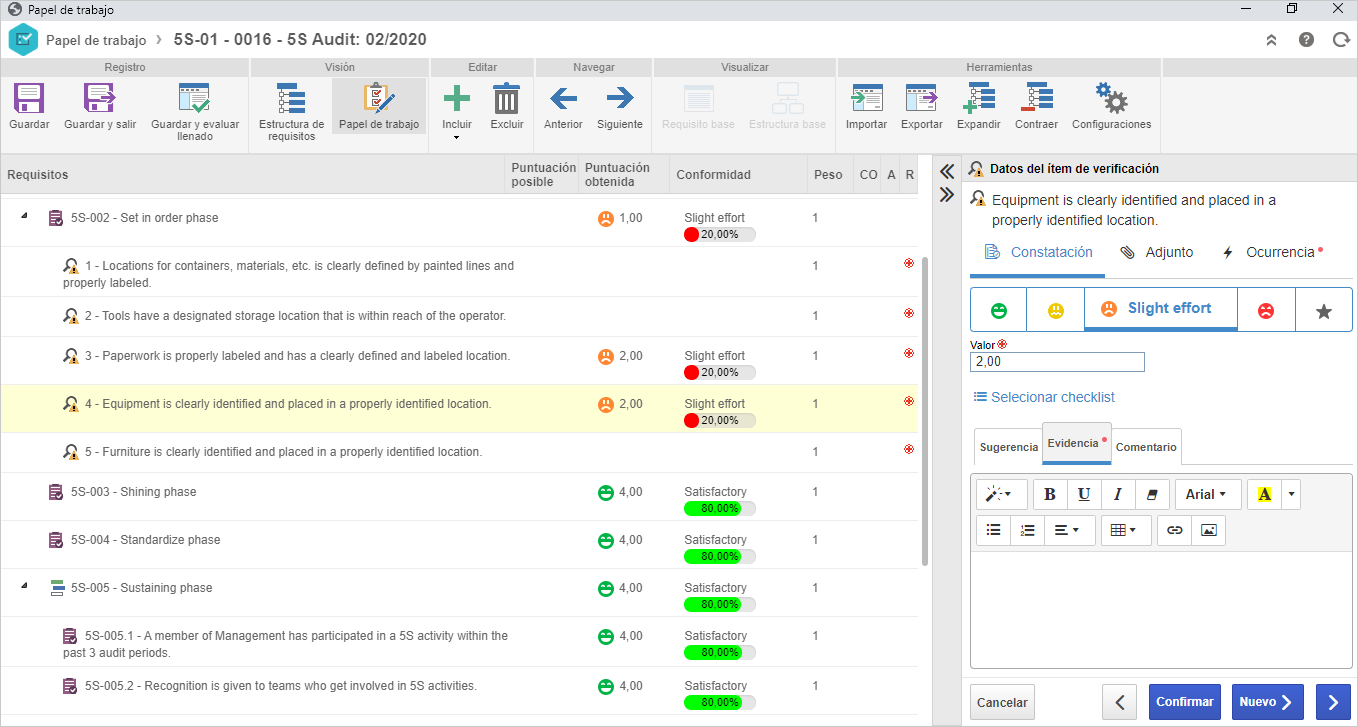Open the Incluir dropdown arrow
Viewport: 1358px width, 727px height.
457,138
